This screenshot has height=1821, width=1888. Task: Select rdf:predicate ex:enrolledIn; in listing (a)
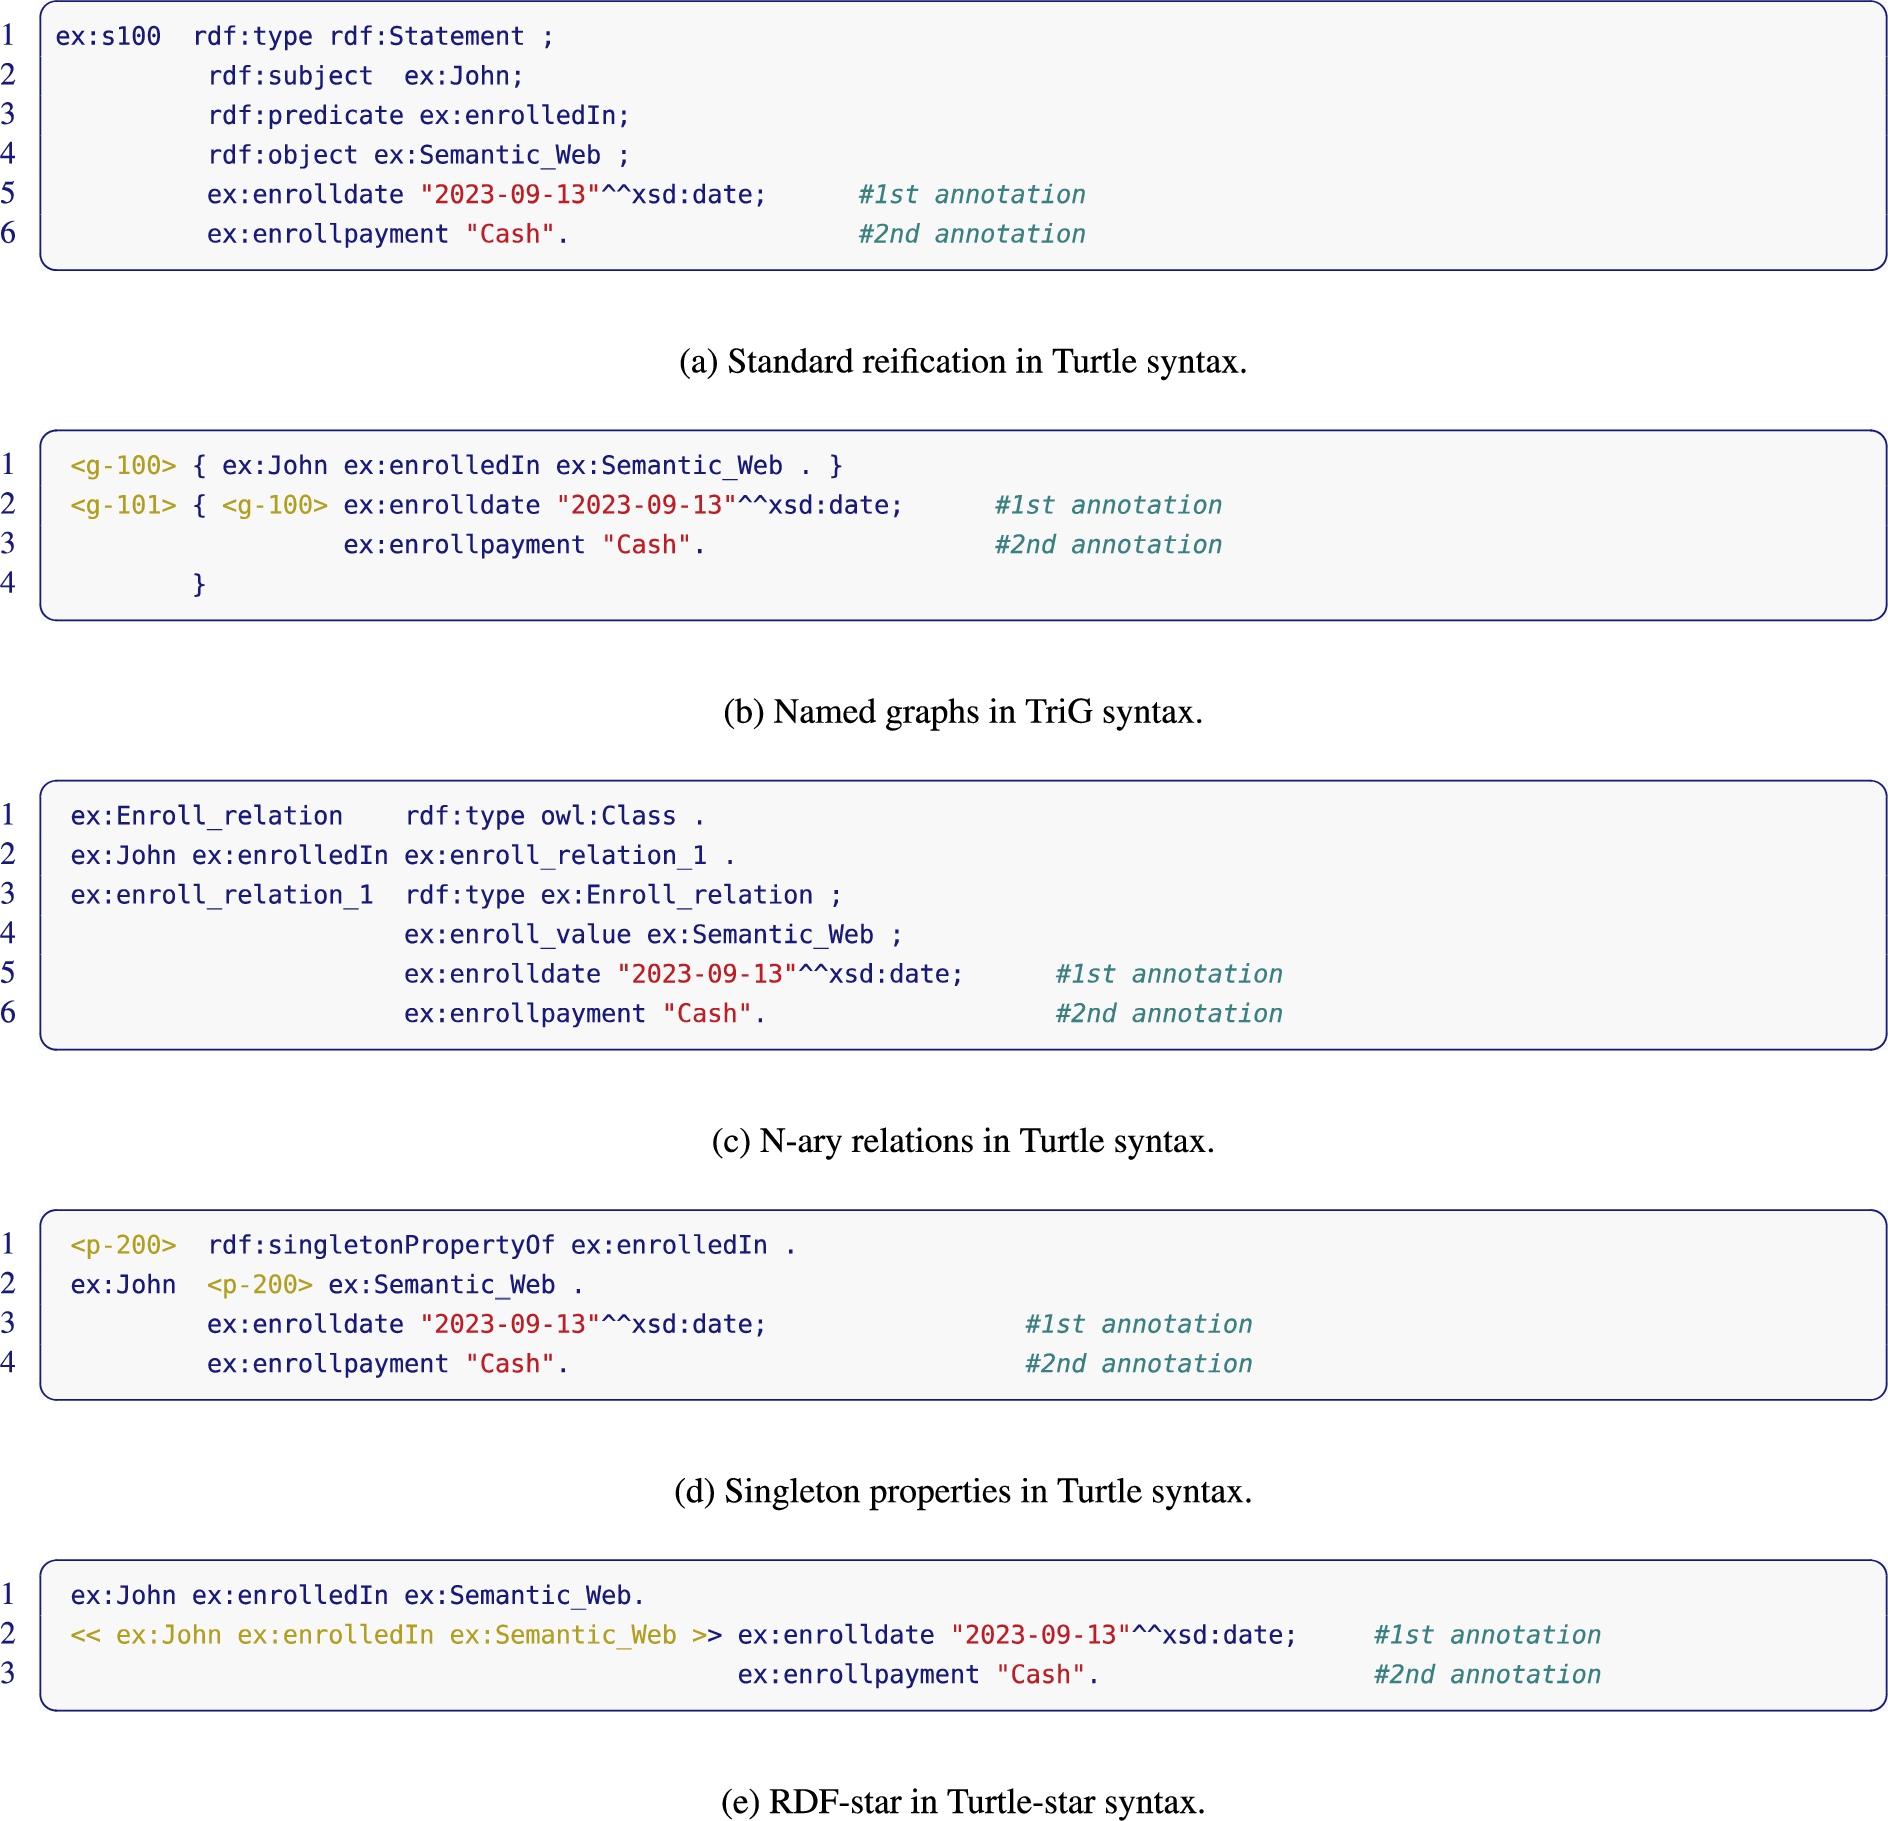(419, 115)
